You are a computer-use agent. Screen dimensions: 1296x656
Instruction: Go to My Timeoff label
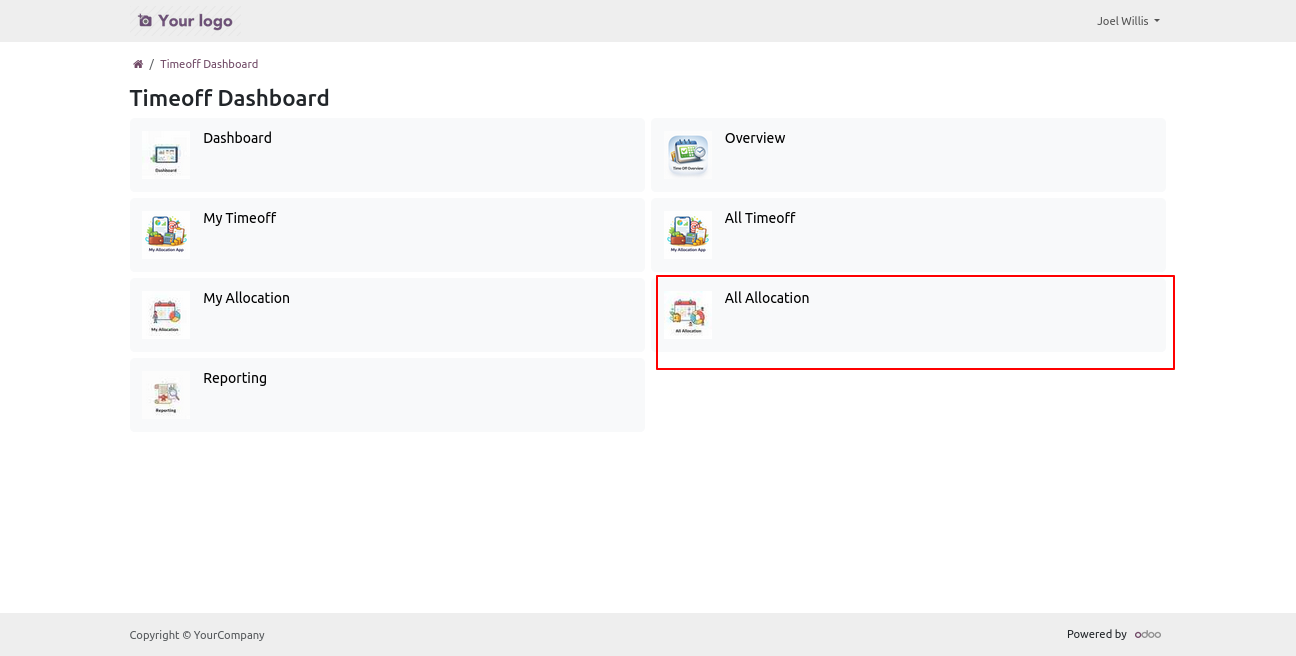pyautogui.click(x=239, y=218)
